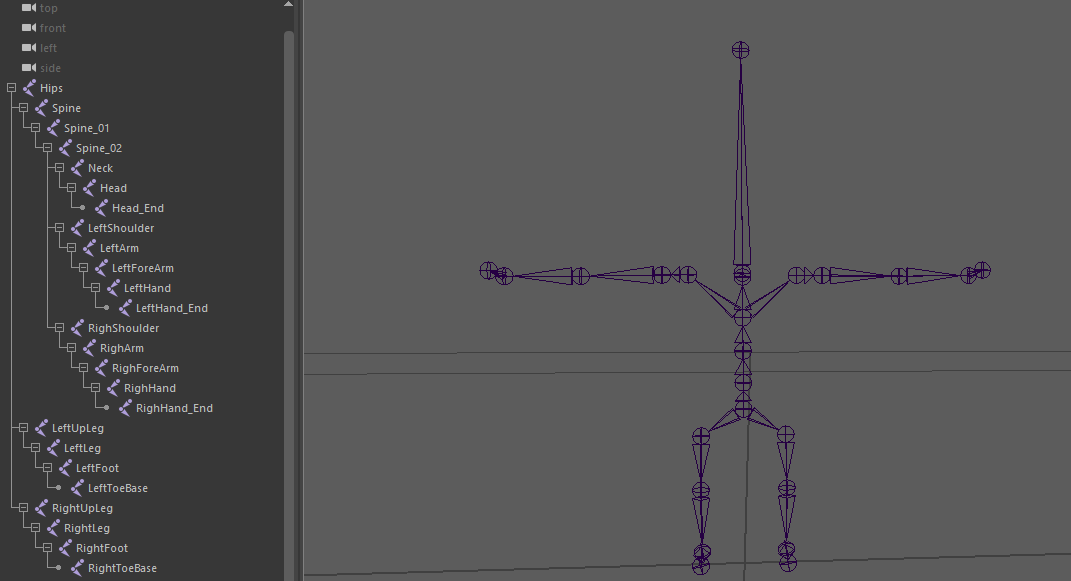Collapse the RightUpLeg node
This screenshot has height=581, width=1071.
(x=23, y=508)
